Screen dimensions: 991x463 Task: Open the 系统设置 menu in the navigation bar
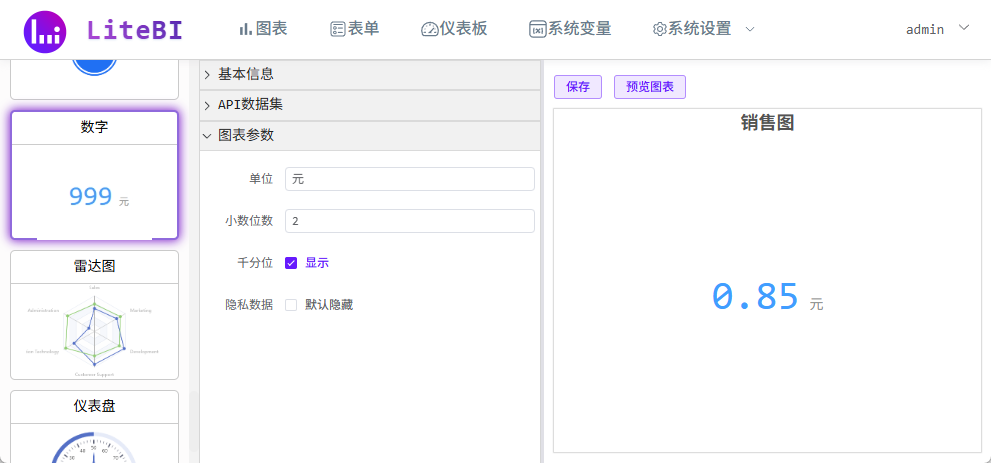click(x=692, y=28)
